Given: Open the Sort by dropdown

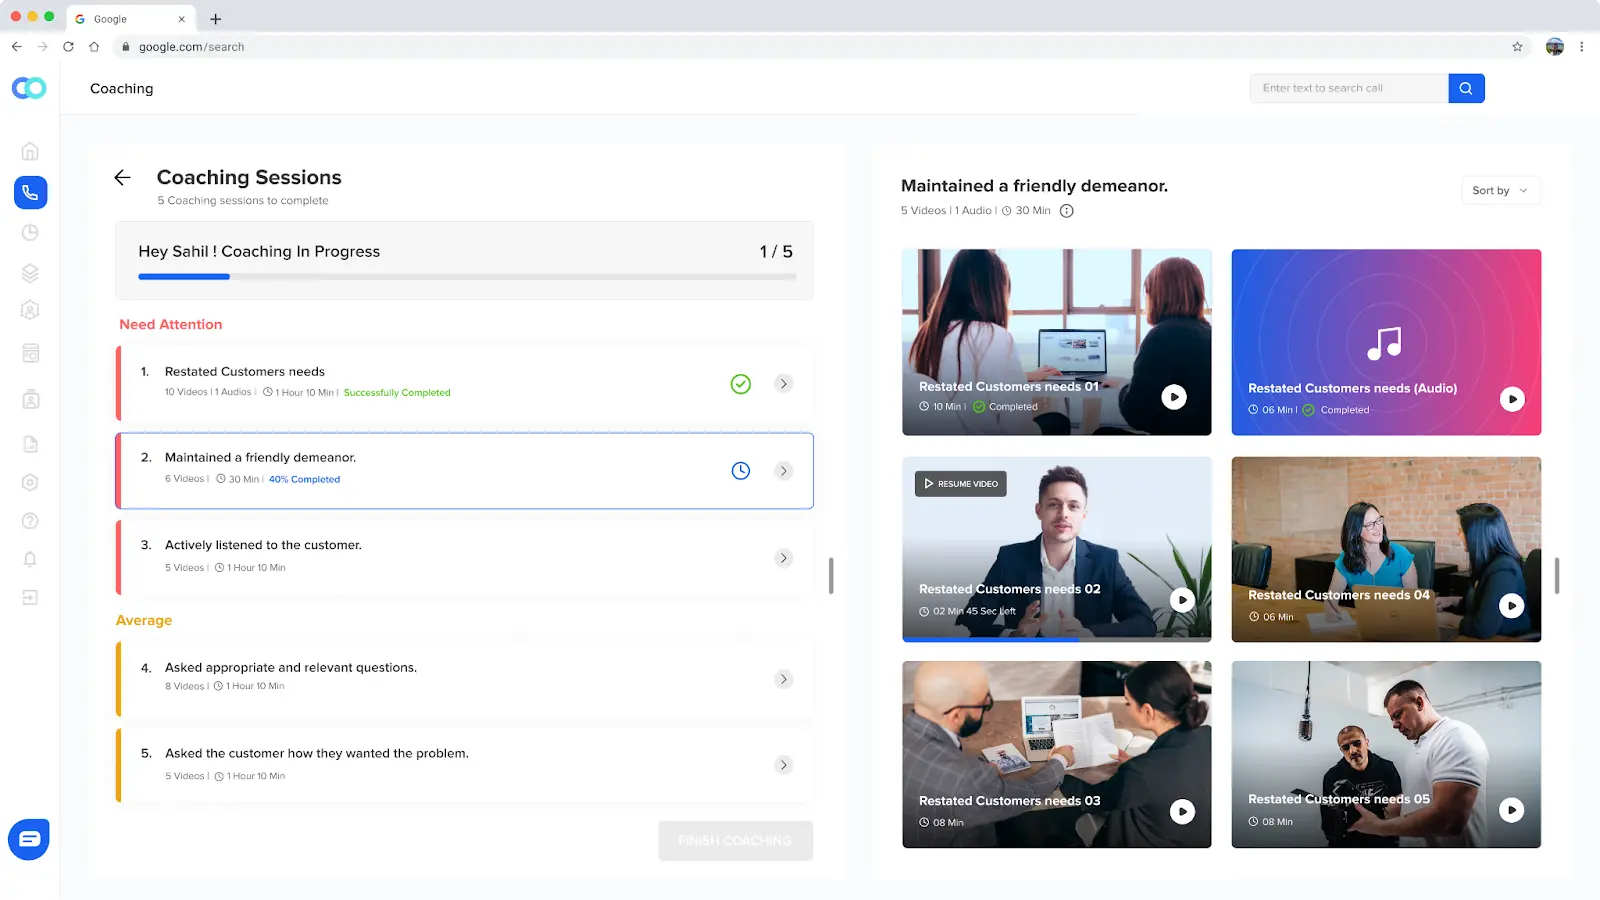Looking at the screenshot, I should point(1499,190).
